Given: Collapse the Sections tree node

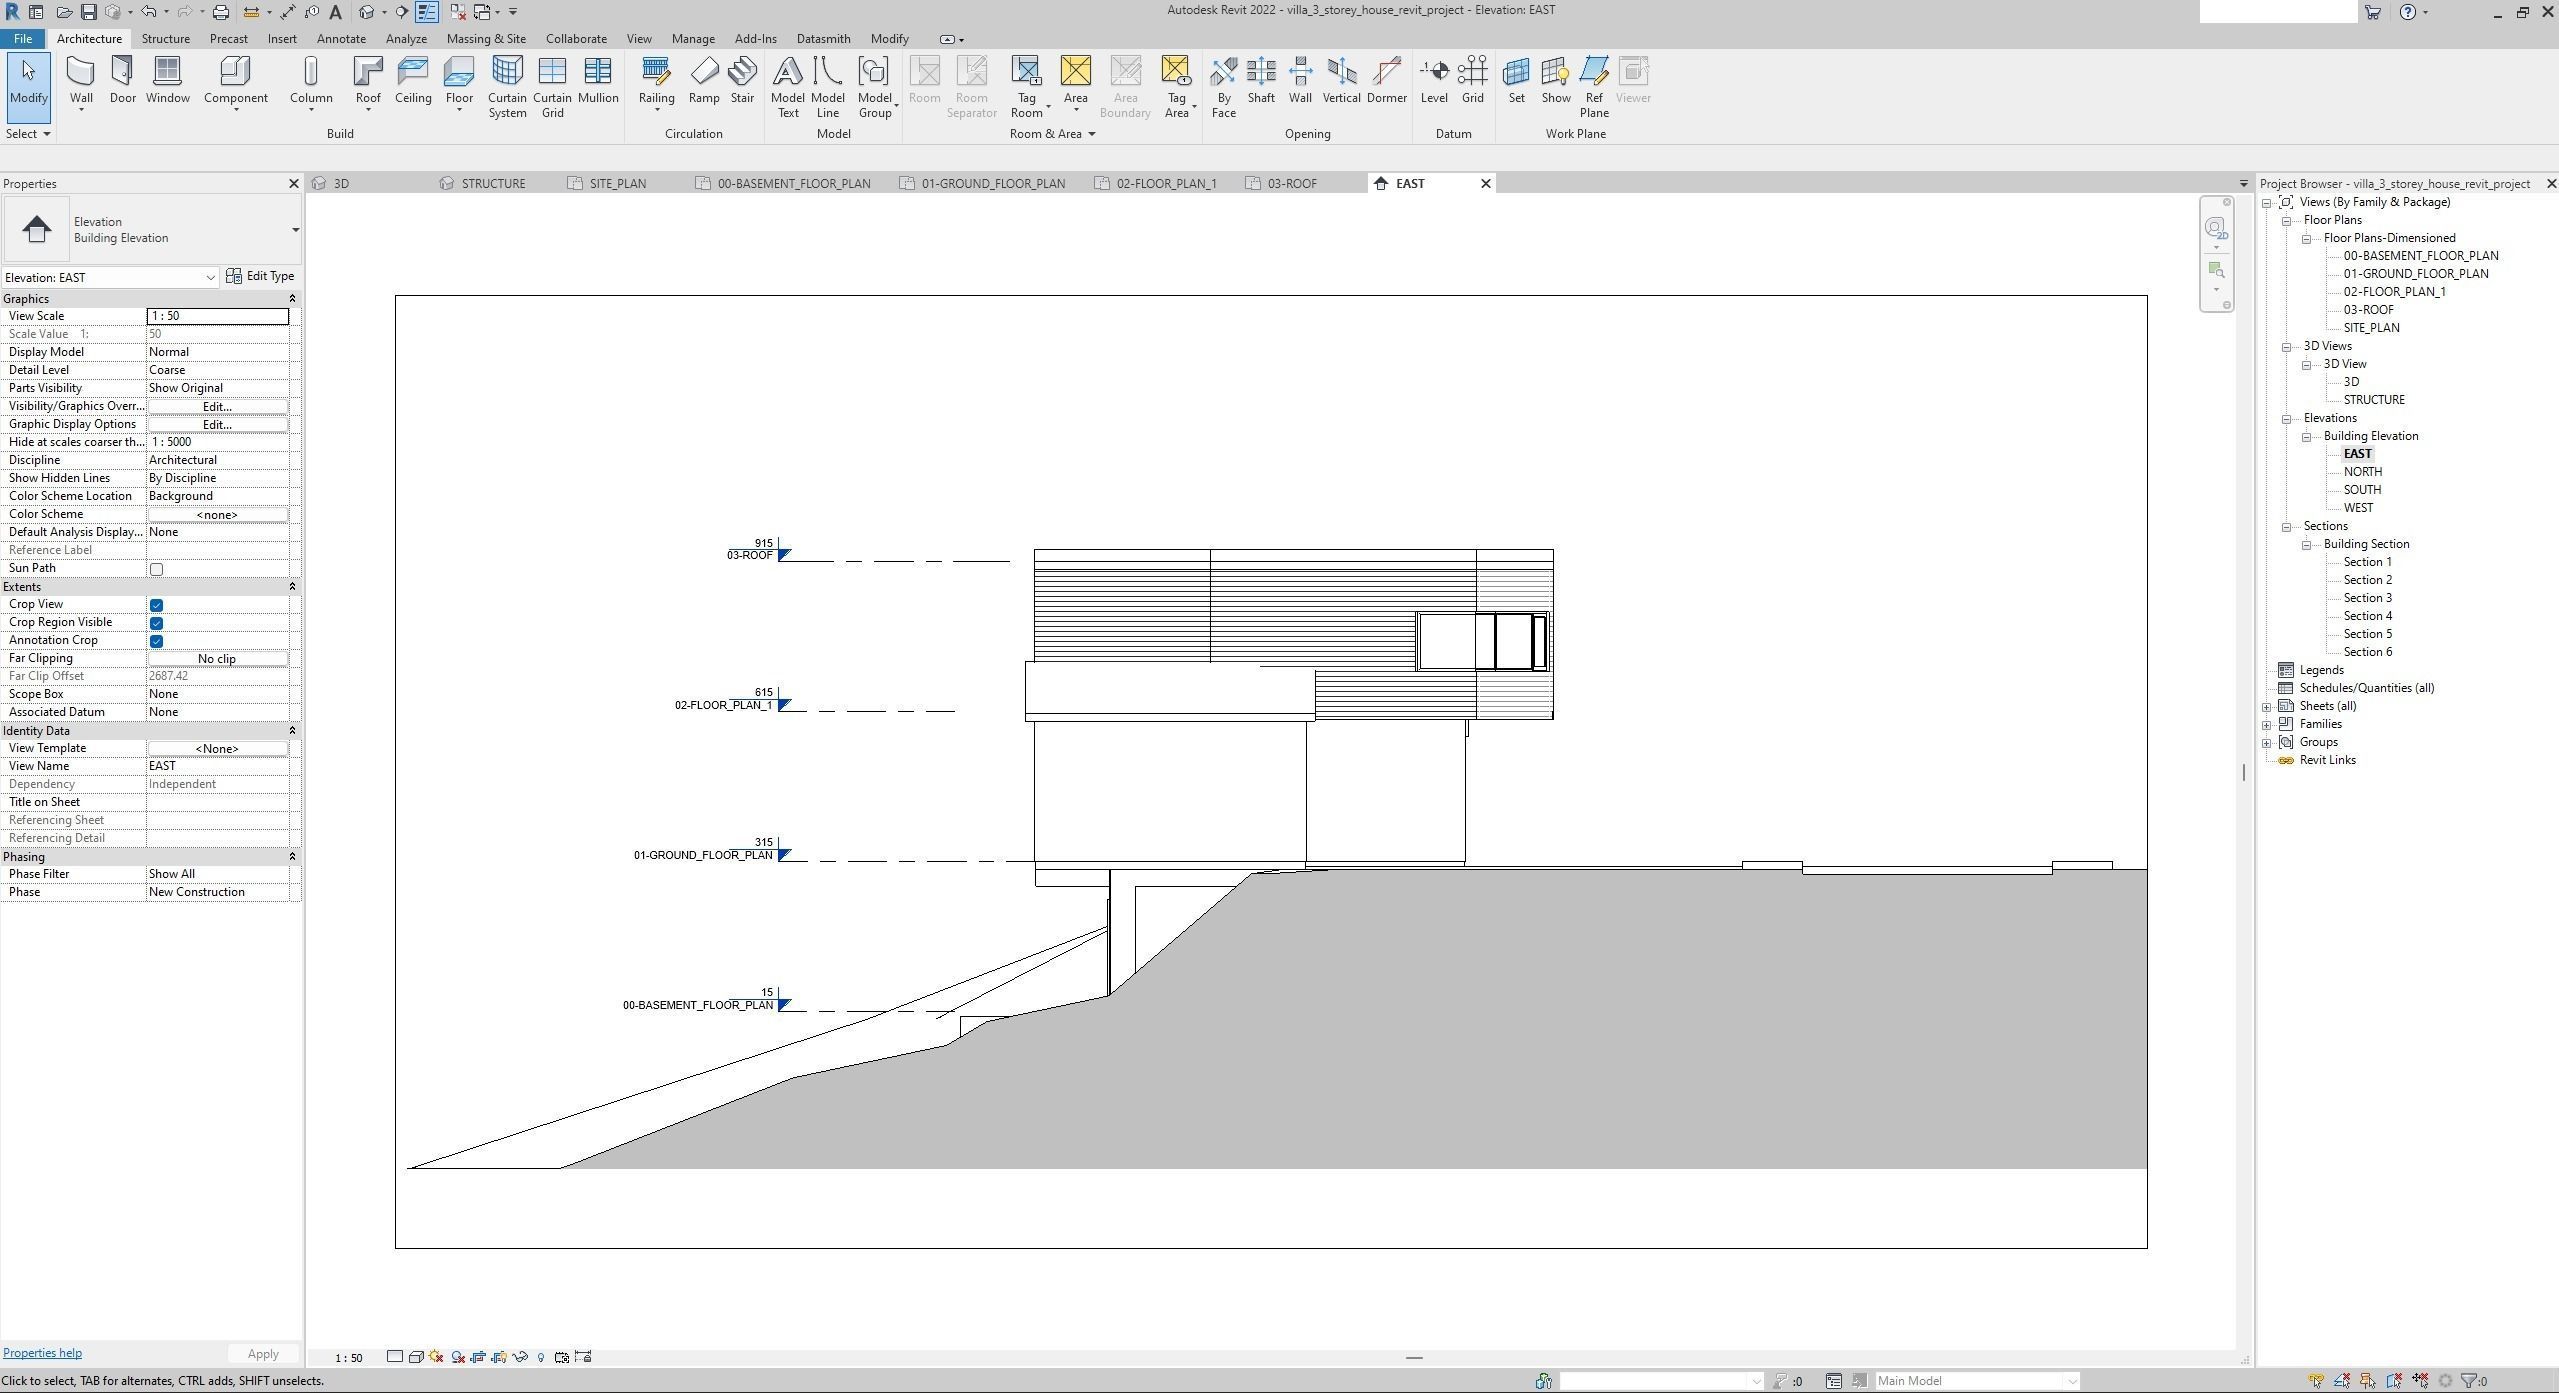Looking at the screenshot, I should [x=2287, y=527].
